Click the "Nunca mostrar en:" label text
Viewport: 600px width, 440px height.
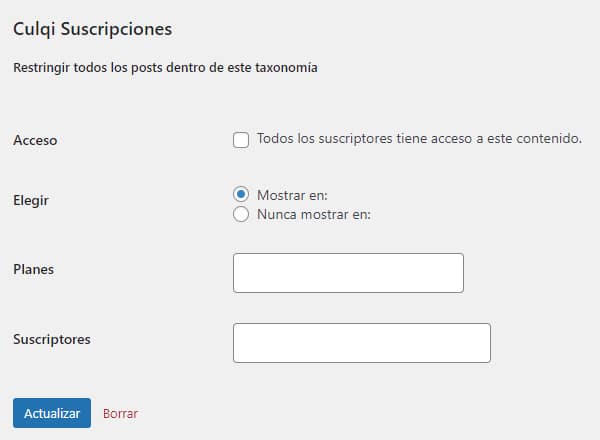click(x=313, y=214)
